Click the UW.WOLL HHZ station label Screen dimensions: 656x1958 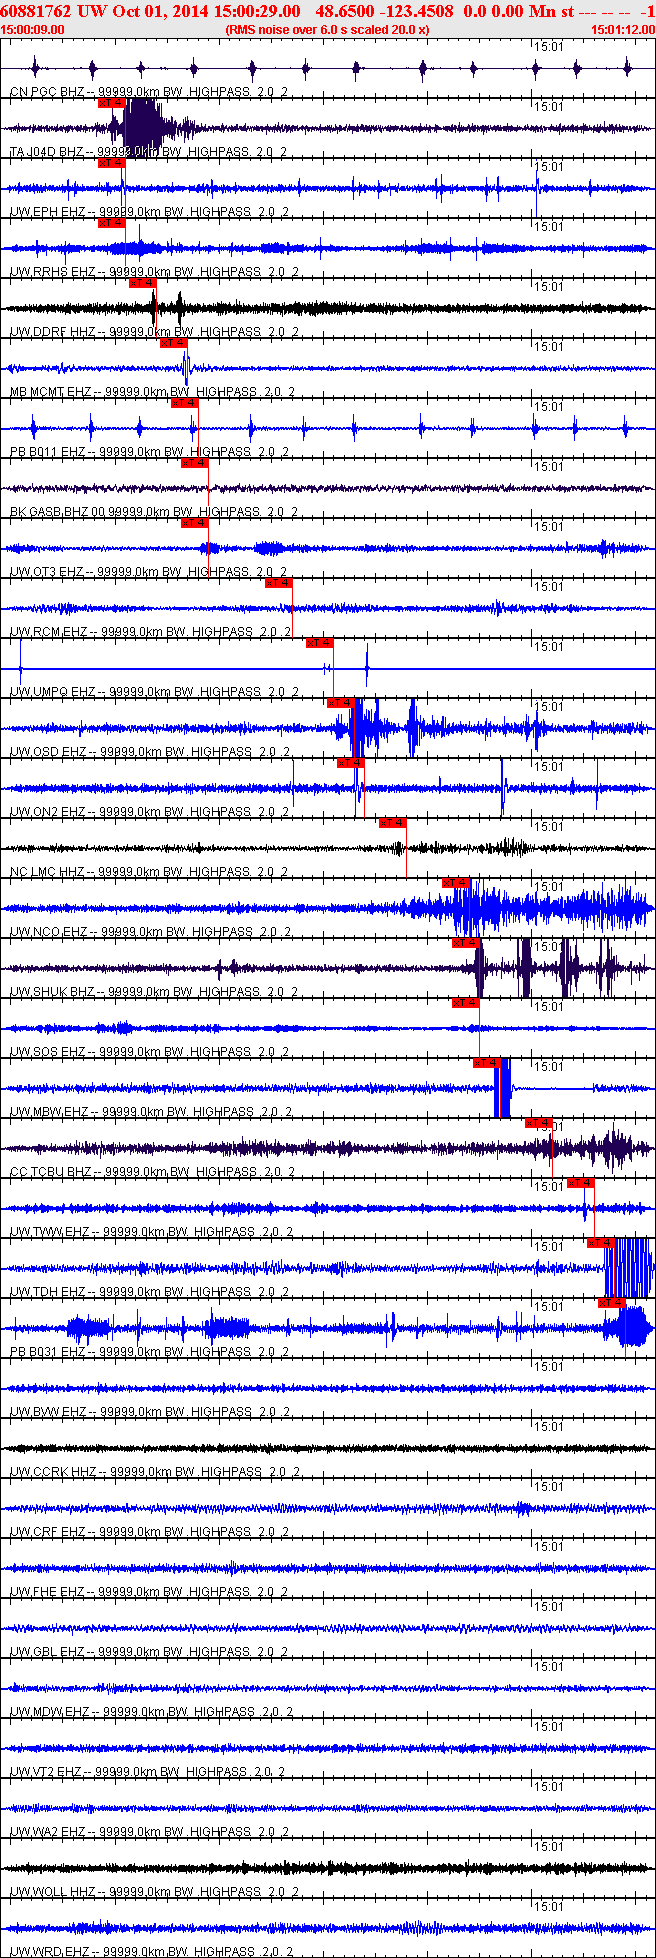click(153, 1892)
